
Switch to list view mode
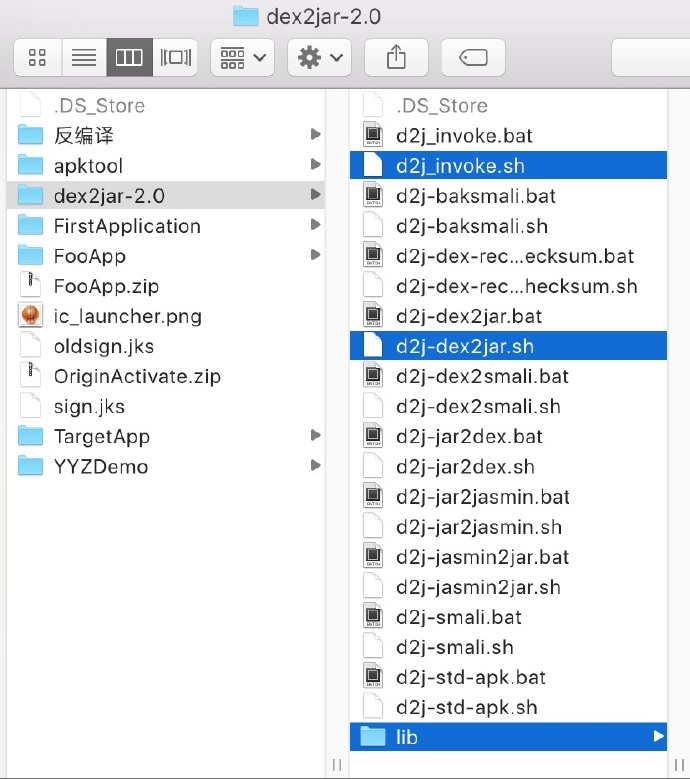point(84,58)
